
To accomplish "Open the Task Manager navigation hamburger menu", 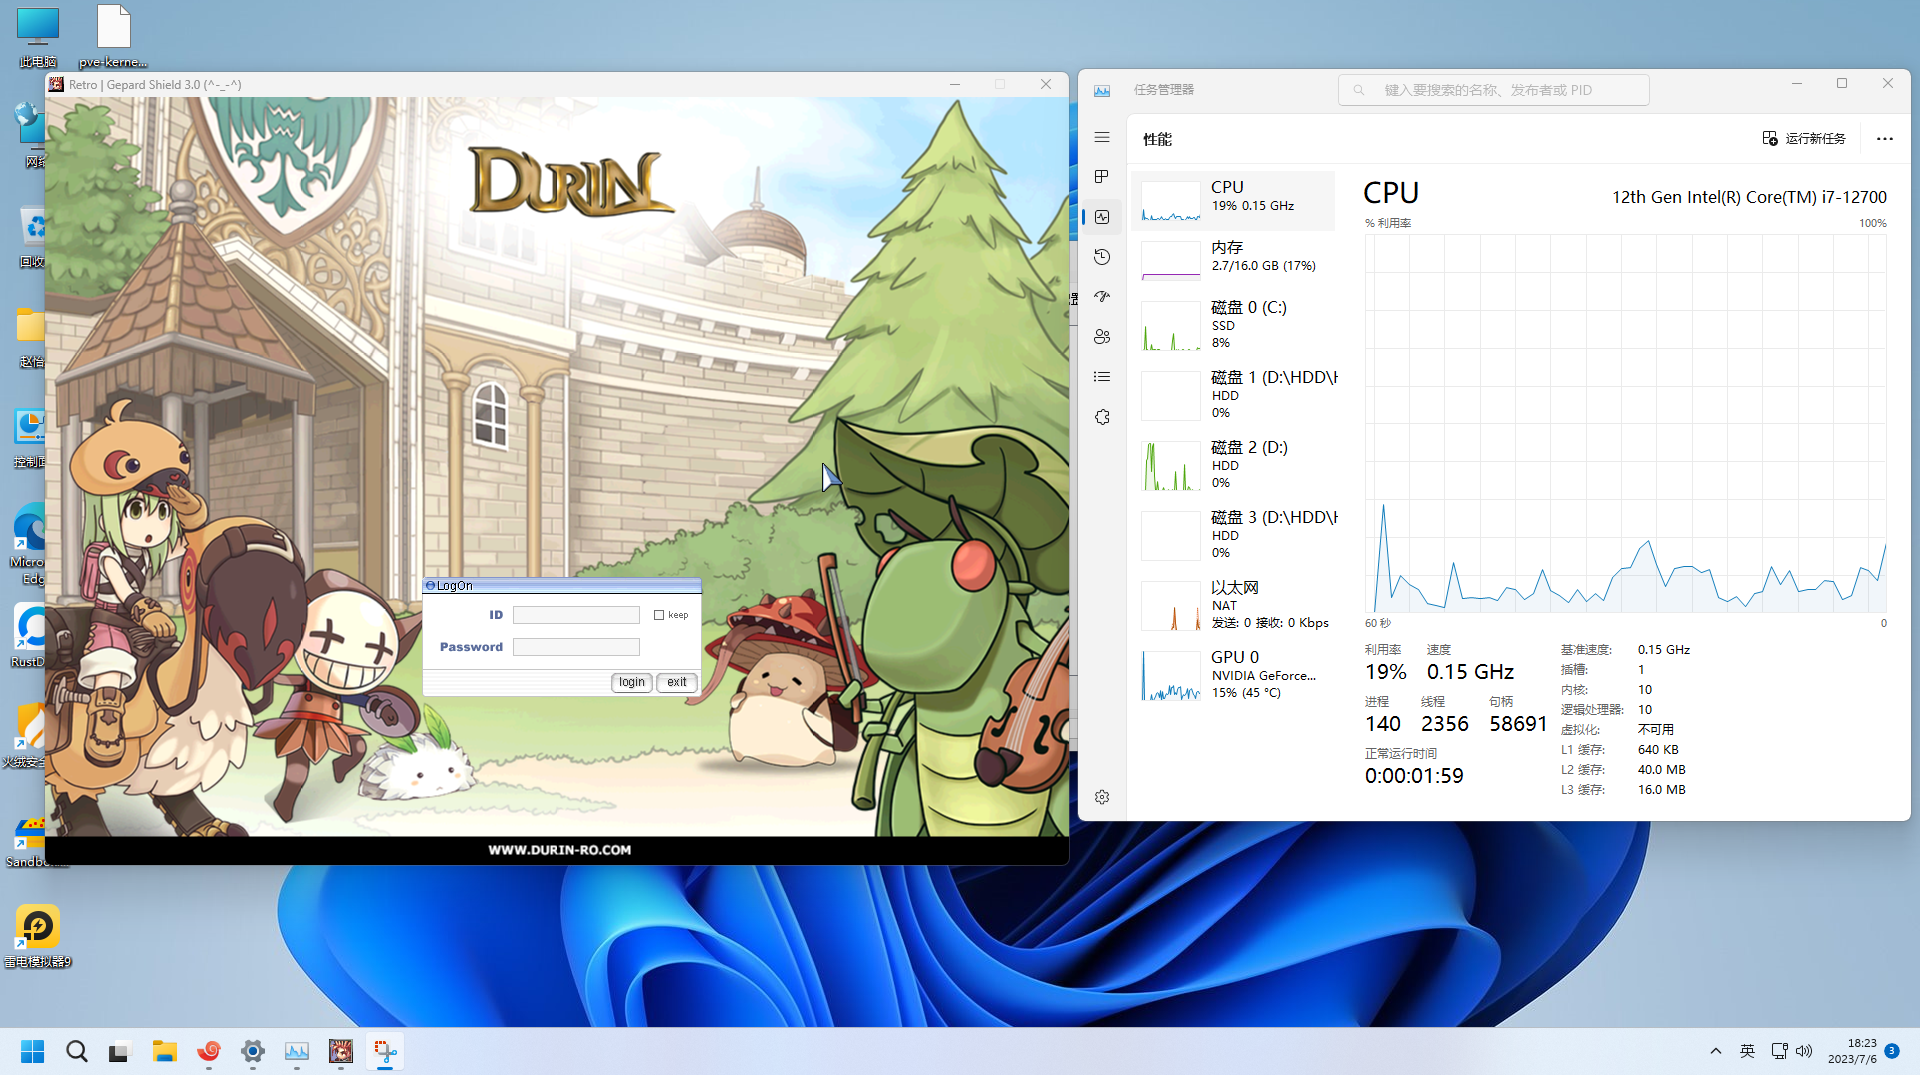I will pos(1101,137).
